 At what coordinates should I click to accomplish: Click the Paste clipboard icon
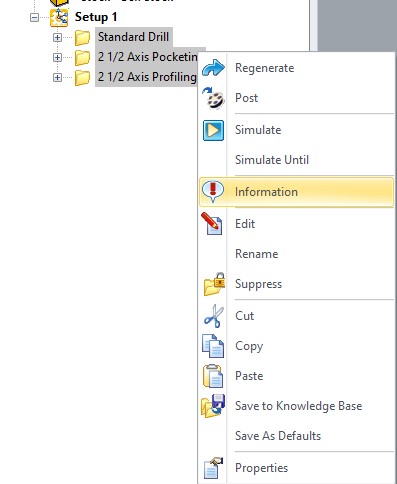coord(213,376)
